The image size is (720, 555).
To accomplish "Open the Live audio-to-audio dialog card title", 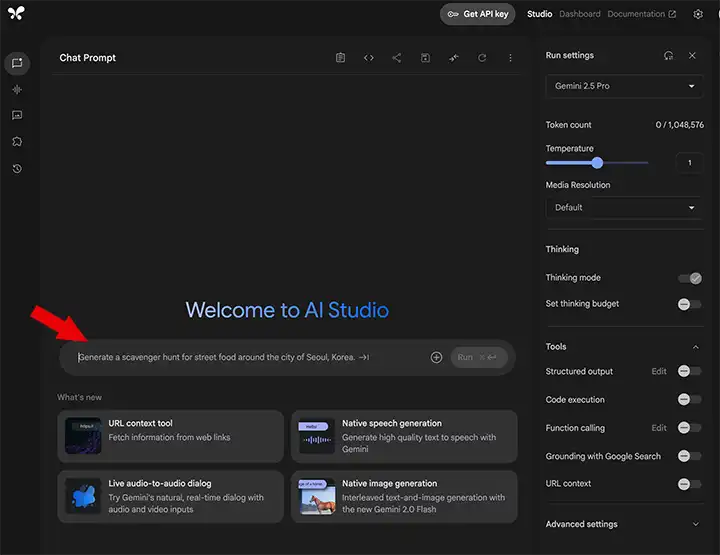I will click(160, 483).
